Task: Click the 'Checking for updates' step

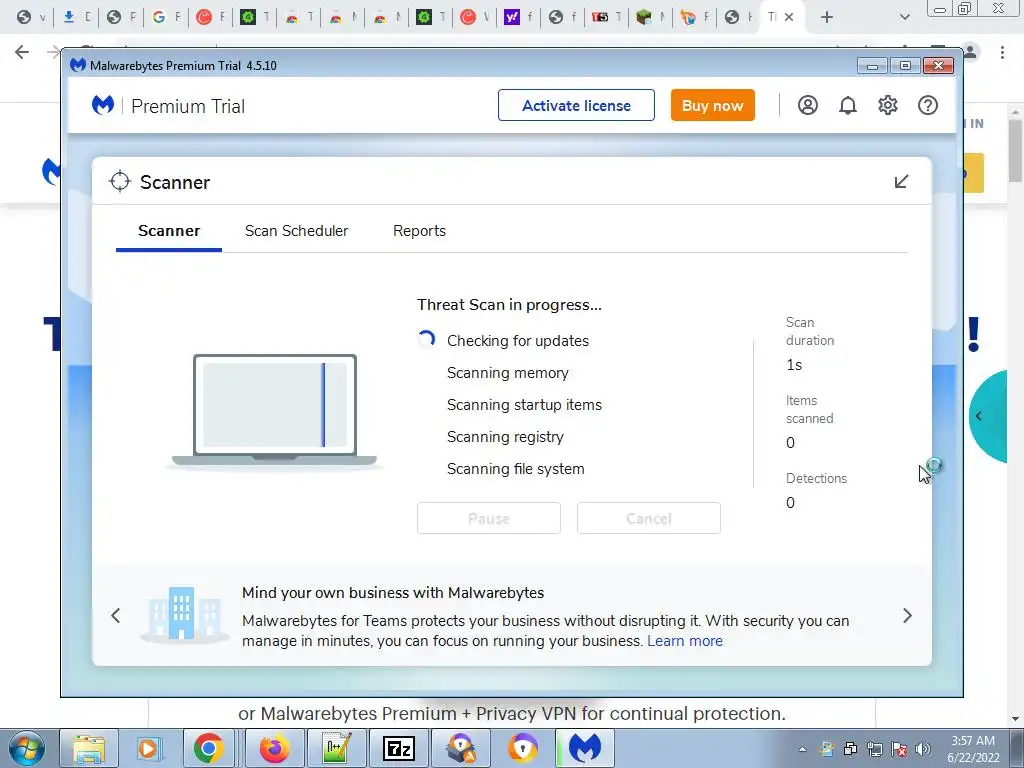Action: coord(518,341)
